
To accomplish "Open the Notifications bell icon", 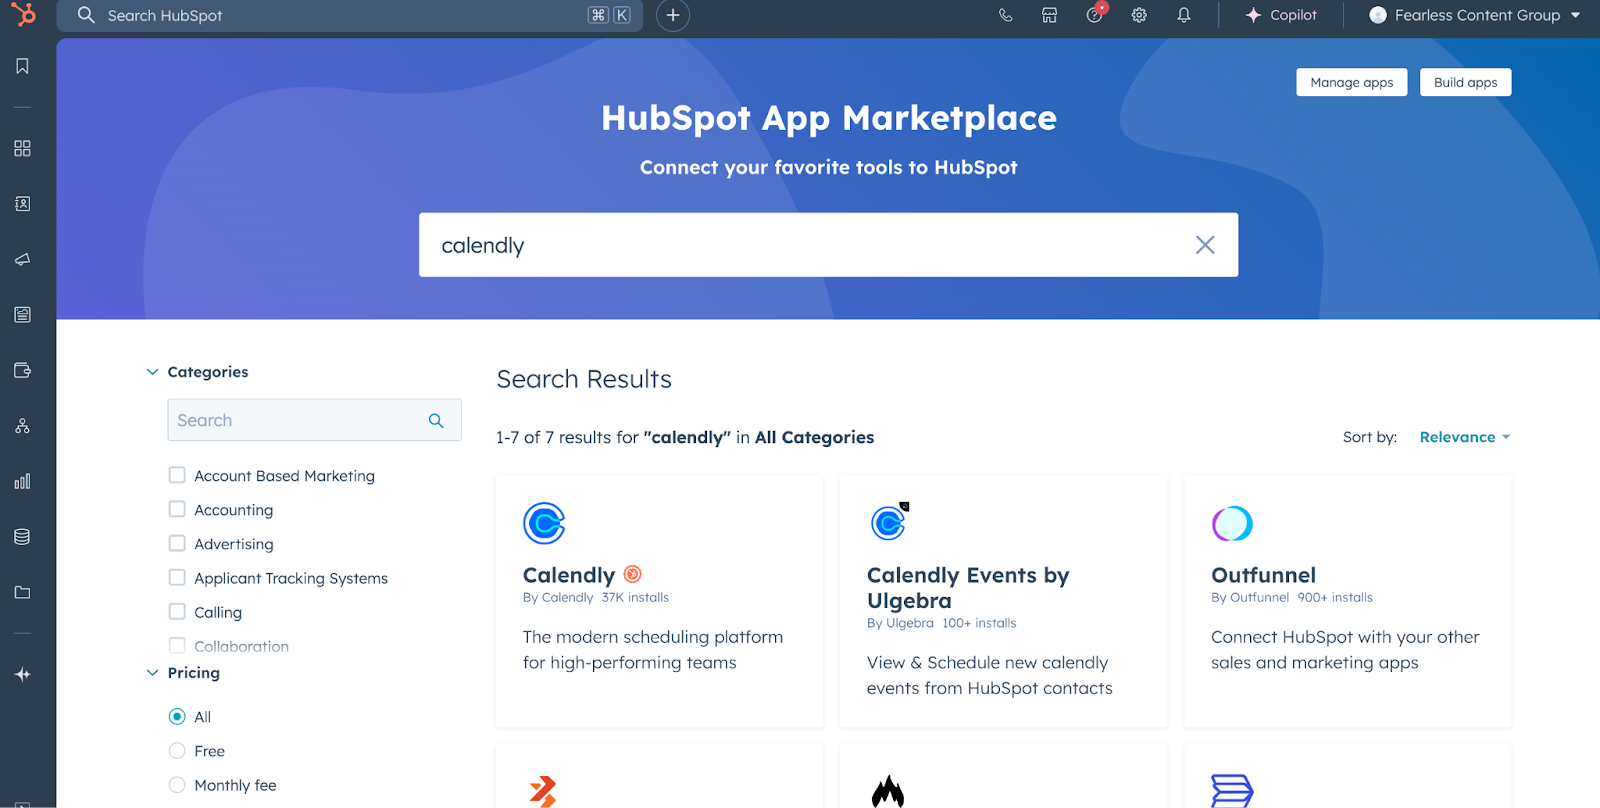I will click(x=1183, y=15).
